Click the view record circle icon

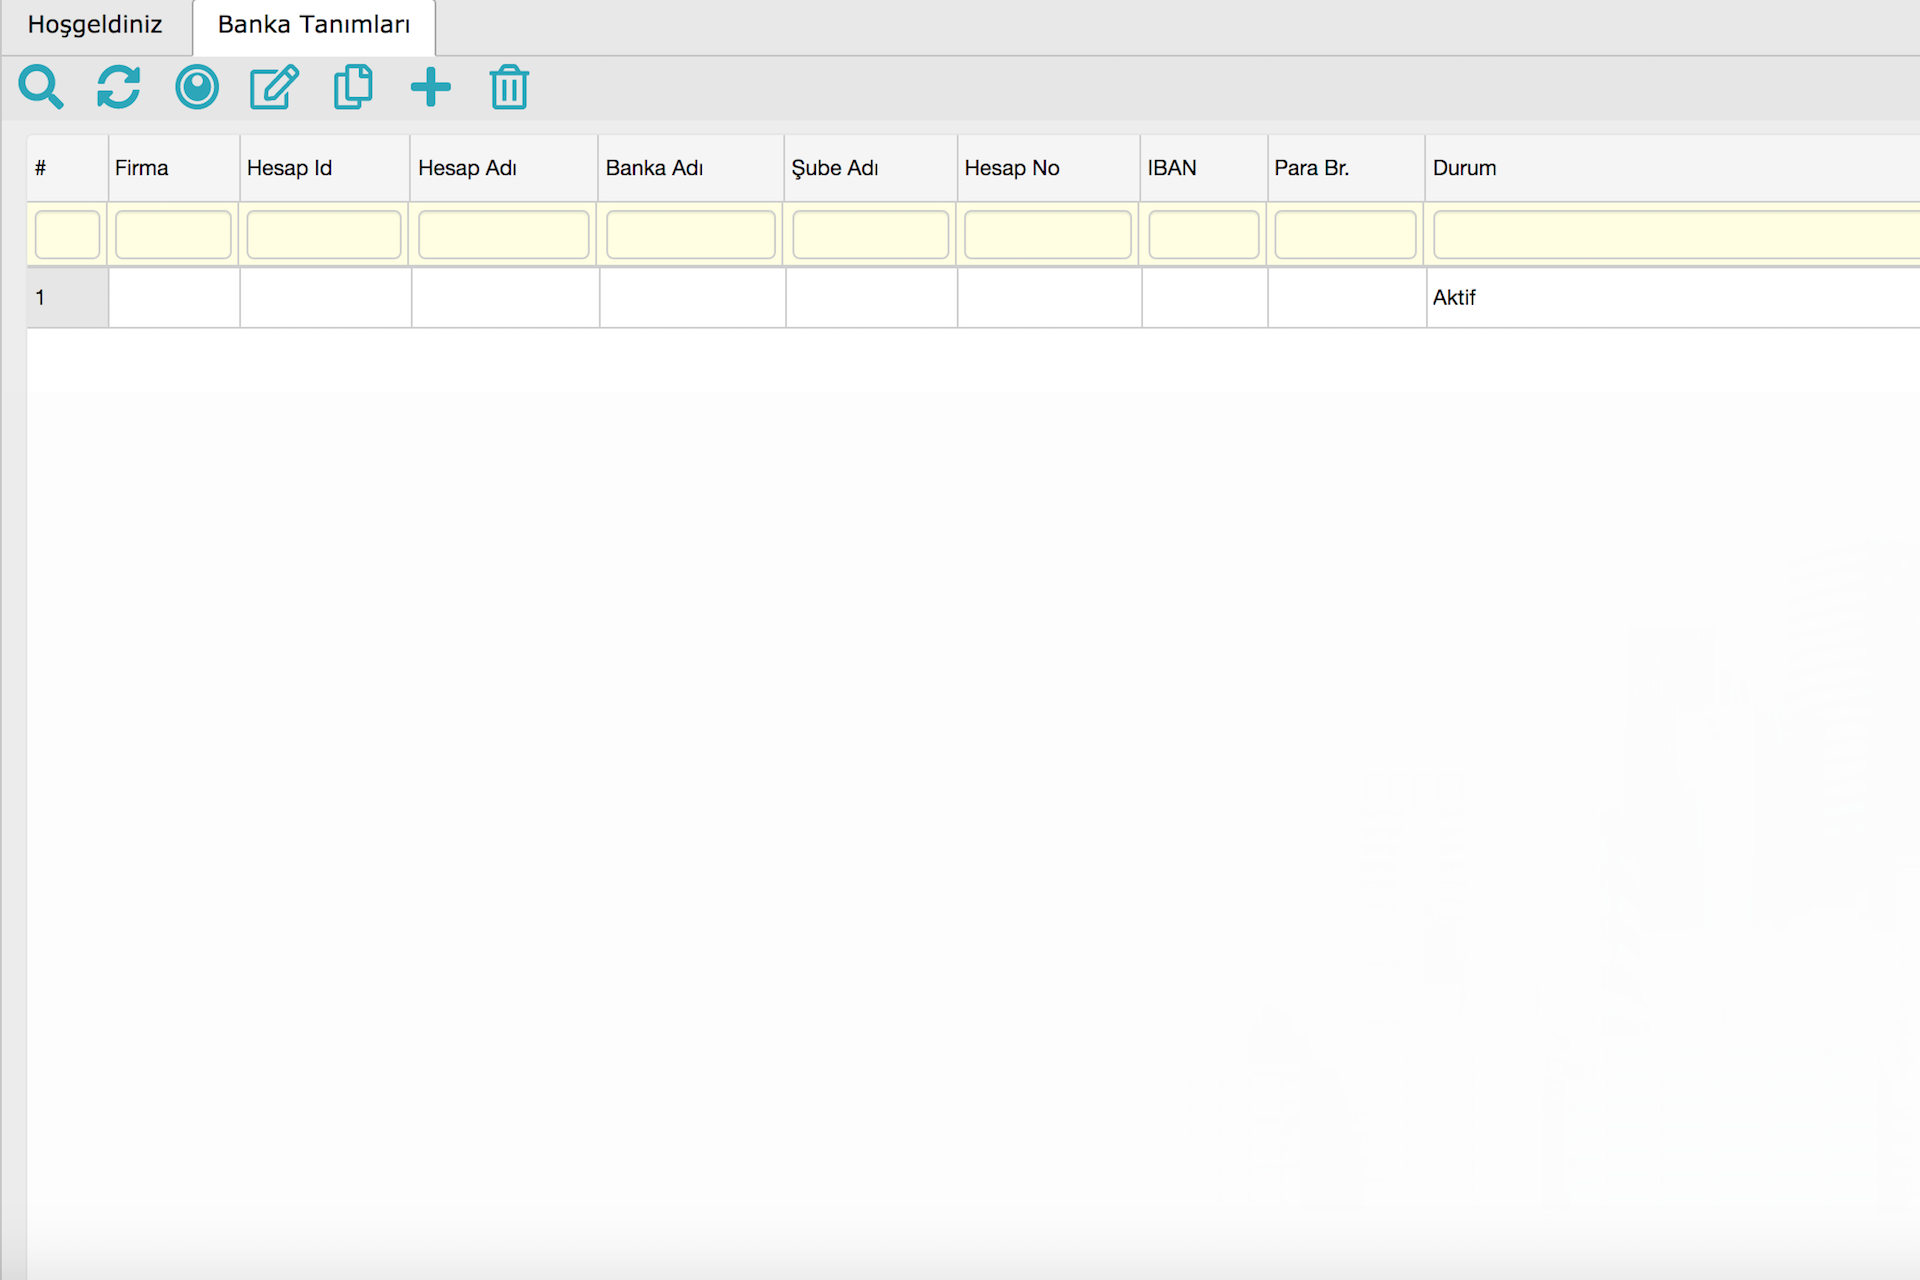(197, 87)
